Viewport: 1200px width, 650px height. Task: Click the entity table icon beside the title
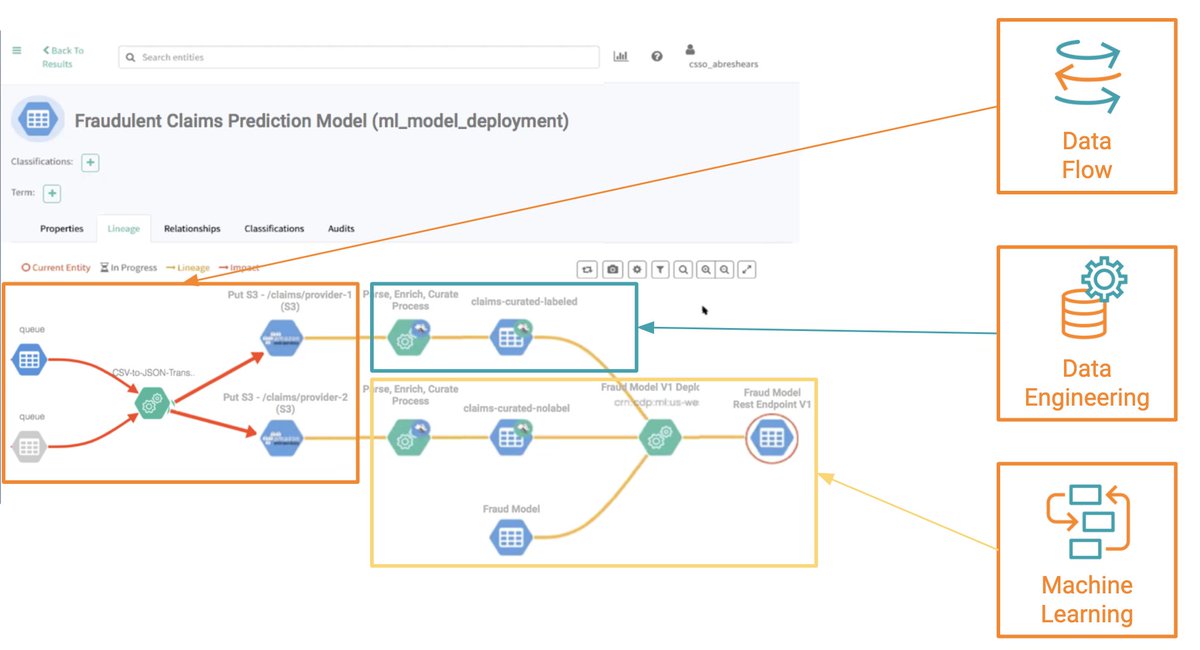pyautogui.click(x=38, y=120)
